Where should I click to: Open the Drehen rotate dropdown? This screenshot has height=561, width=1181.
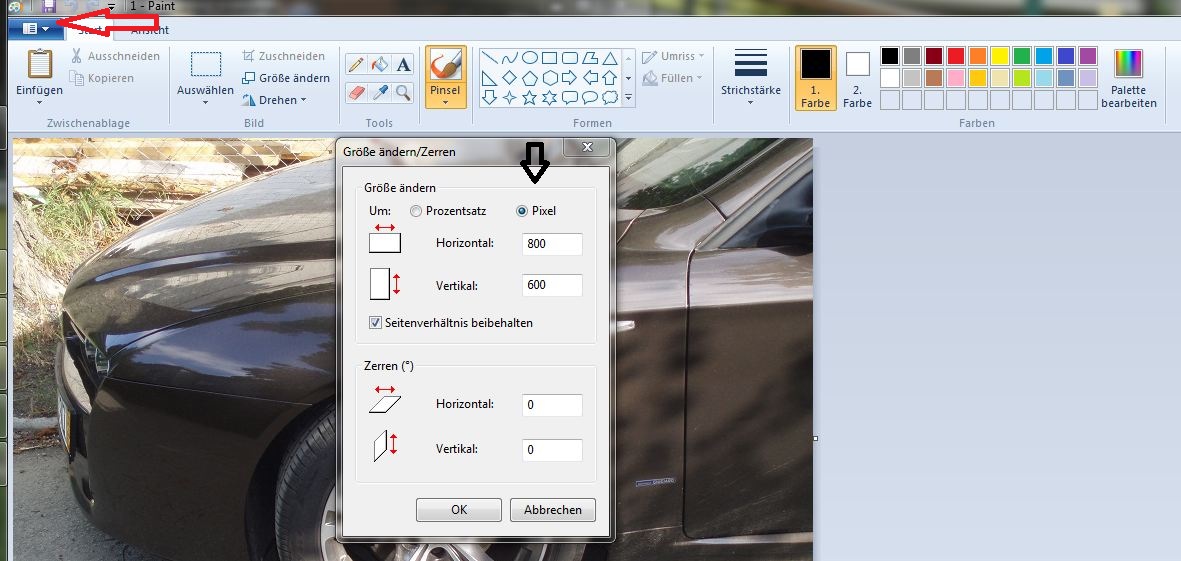click(x=276, y=100)
